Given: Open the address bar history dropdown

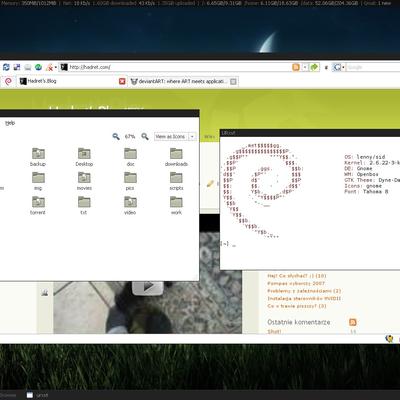Looking at the screenshot, I should pyautogui.click(x=305, y=67).
